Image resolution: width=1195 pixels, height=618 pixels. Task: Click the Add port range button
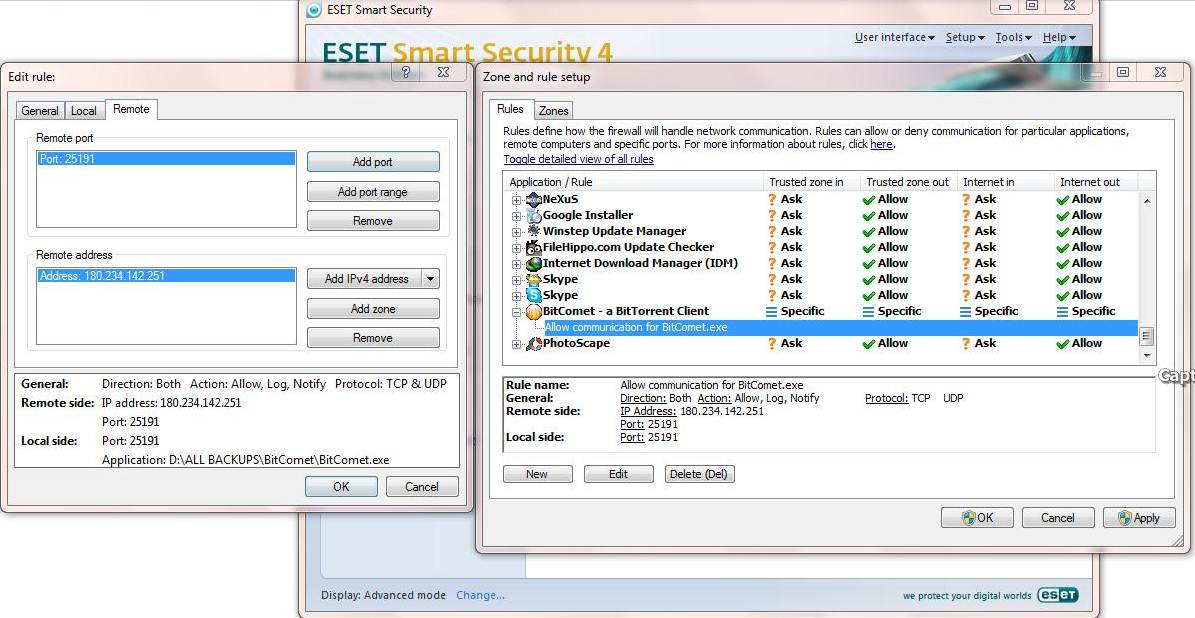click(x=373, y=191)
